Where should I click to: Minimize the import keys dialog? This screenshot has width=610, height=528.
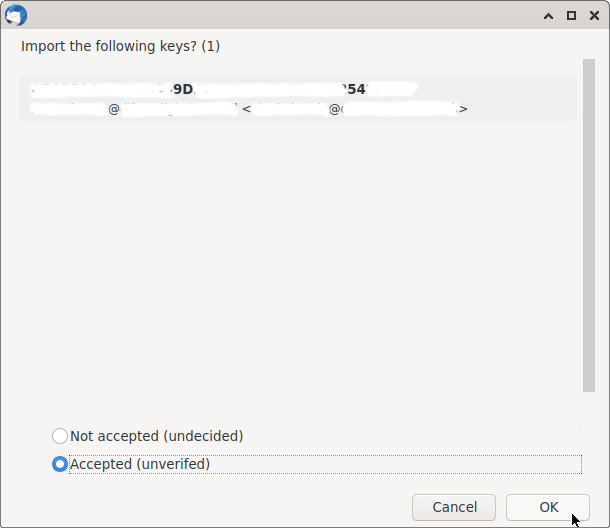[548, 15]
